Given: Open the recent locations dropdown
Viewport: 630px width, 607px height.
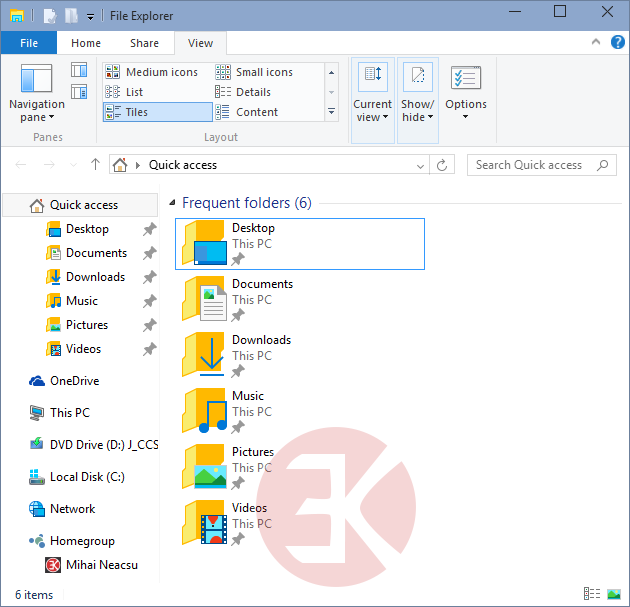Looking at the screenshot, I should click(x=74, y=165).
